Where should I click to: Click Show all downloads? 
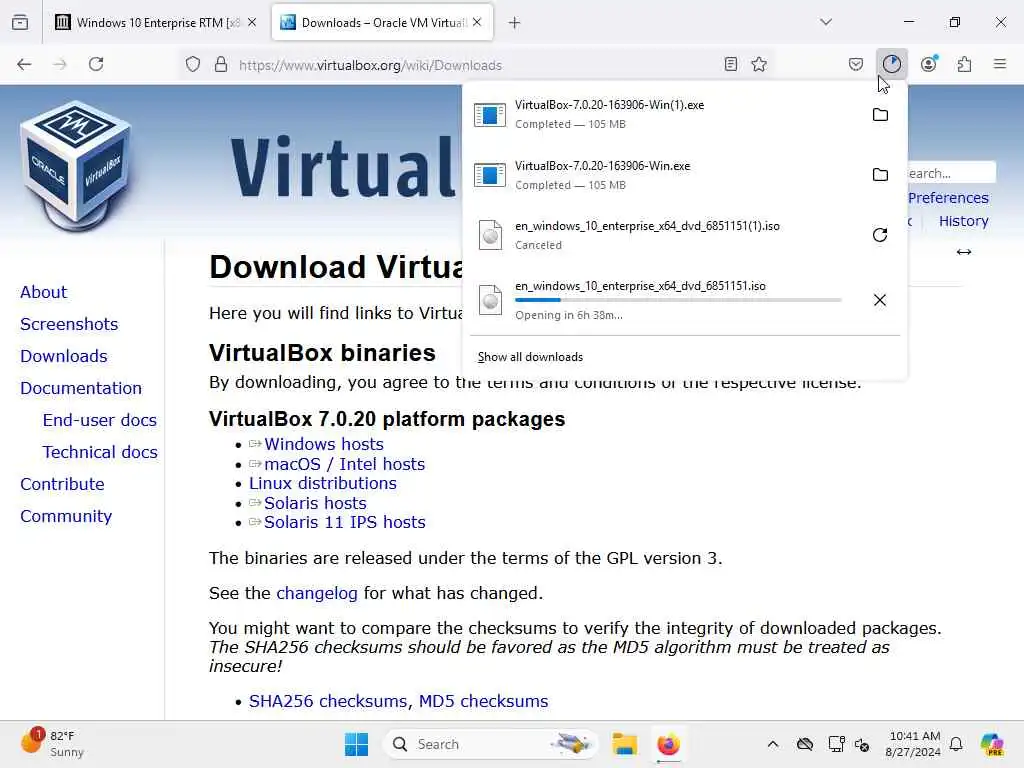click(x=530, y=357)
